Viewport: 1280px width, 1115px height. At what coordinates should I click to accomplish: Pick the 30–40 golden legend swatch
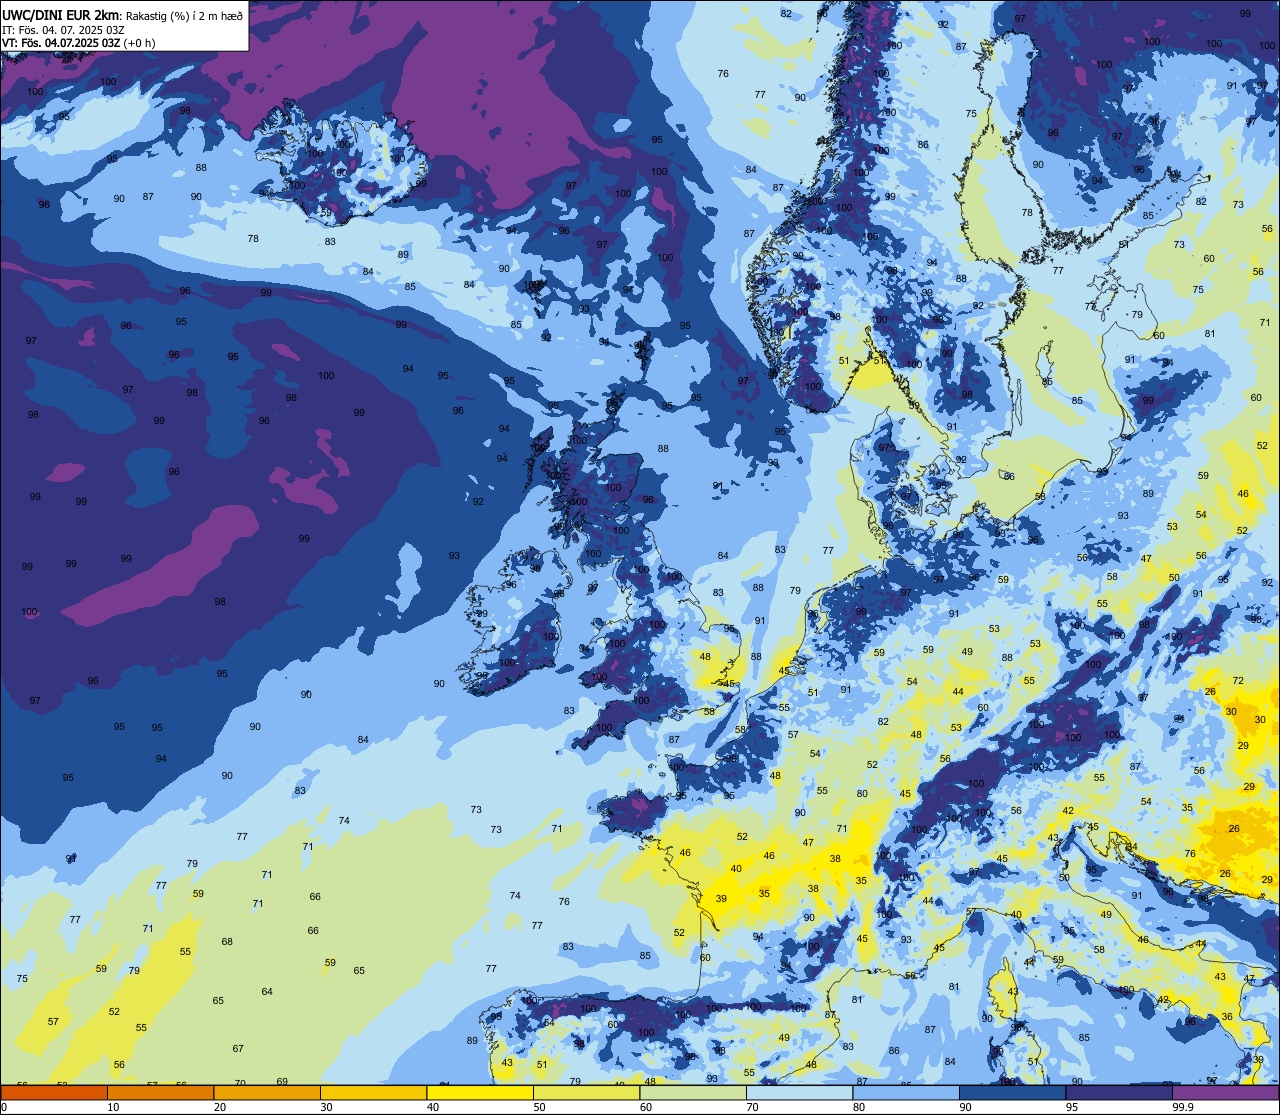point(373,1092)
